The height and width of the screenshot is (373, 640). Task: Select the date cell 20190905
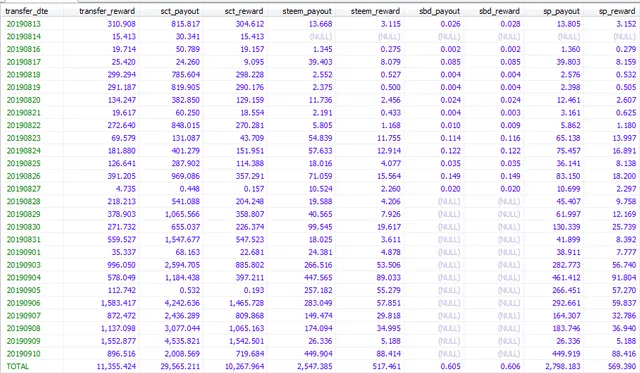pyautogui.click(x=24, y=290)
